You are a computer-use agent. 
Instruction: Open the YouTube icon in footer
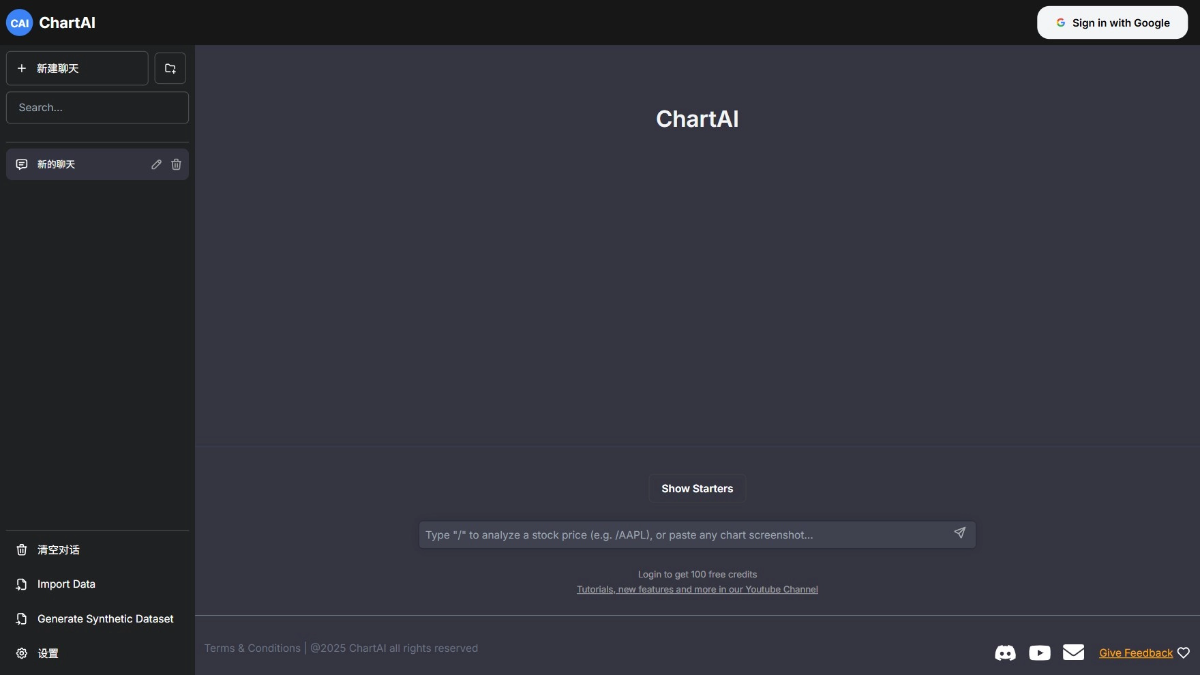pos(1040,653)
